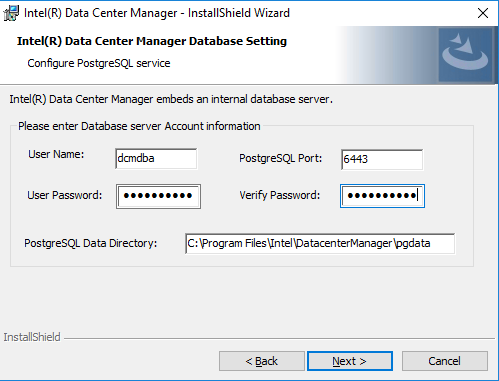Viewport: 499px width, 381px height.
Task: Click the InstallShield logo graphic in banner
Action: (465, 55)
